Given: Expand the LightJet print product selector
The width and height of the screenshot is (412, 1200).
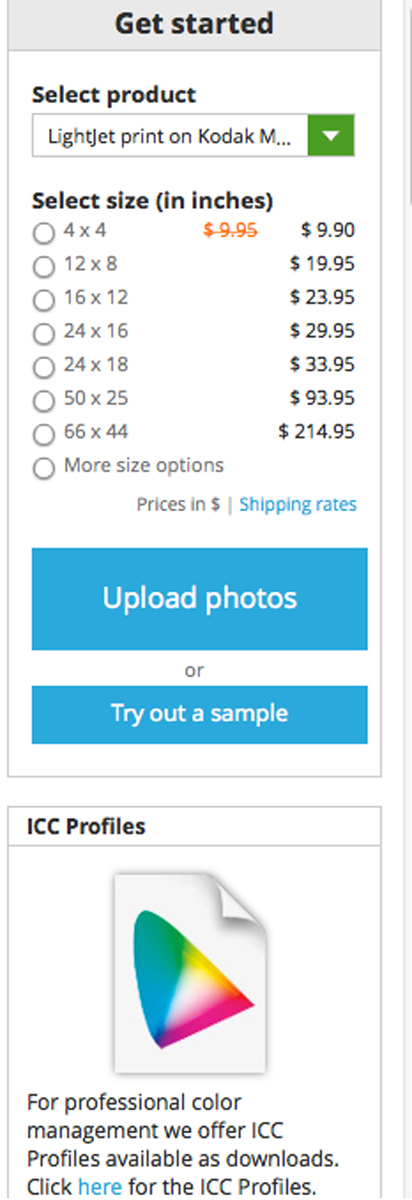Looking at the screenshot, I should (193, 137).
